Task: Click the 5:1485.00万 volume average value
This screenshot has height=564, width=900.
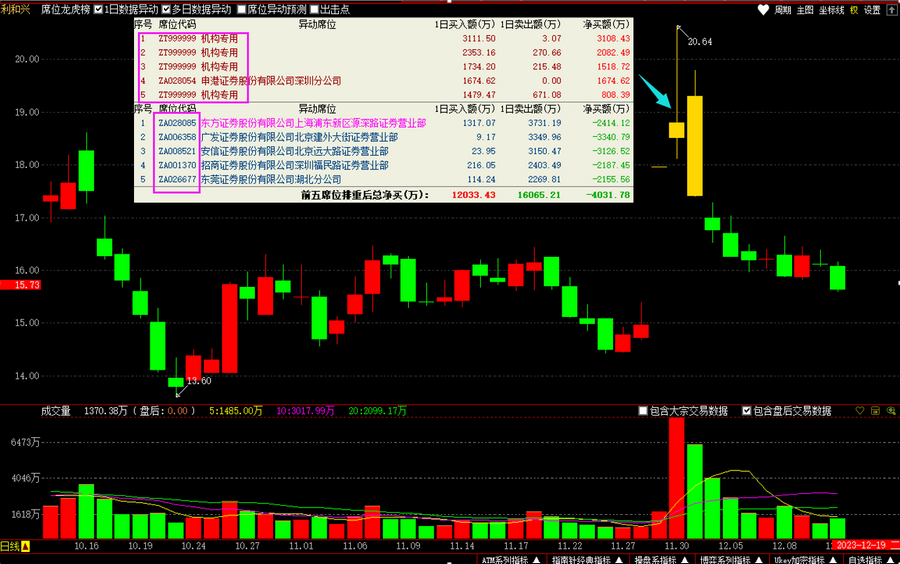Action: click(x=235, y=411)
